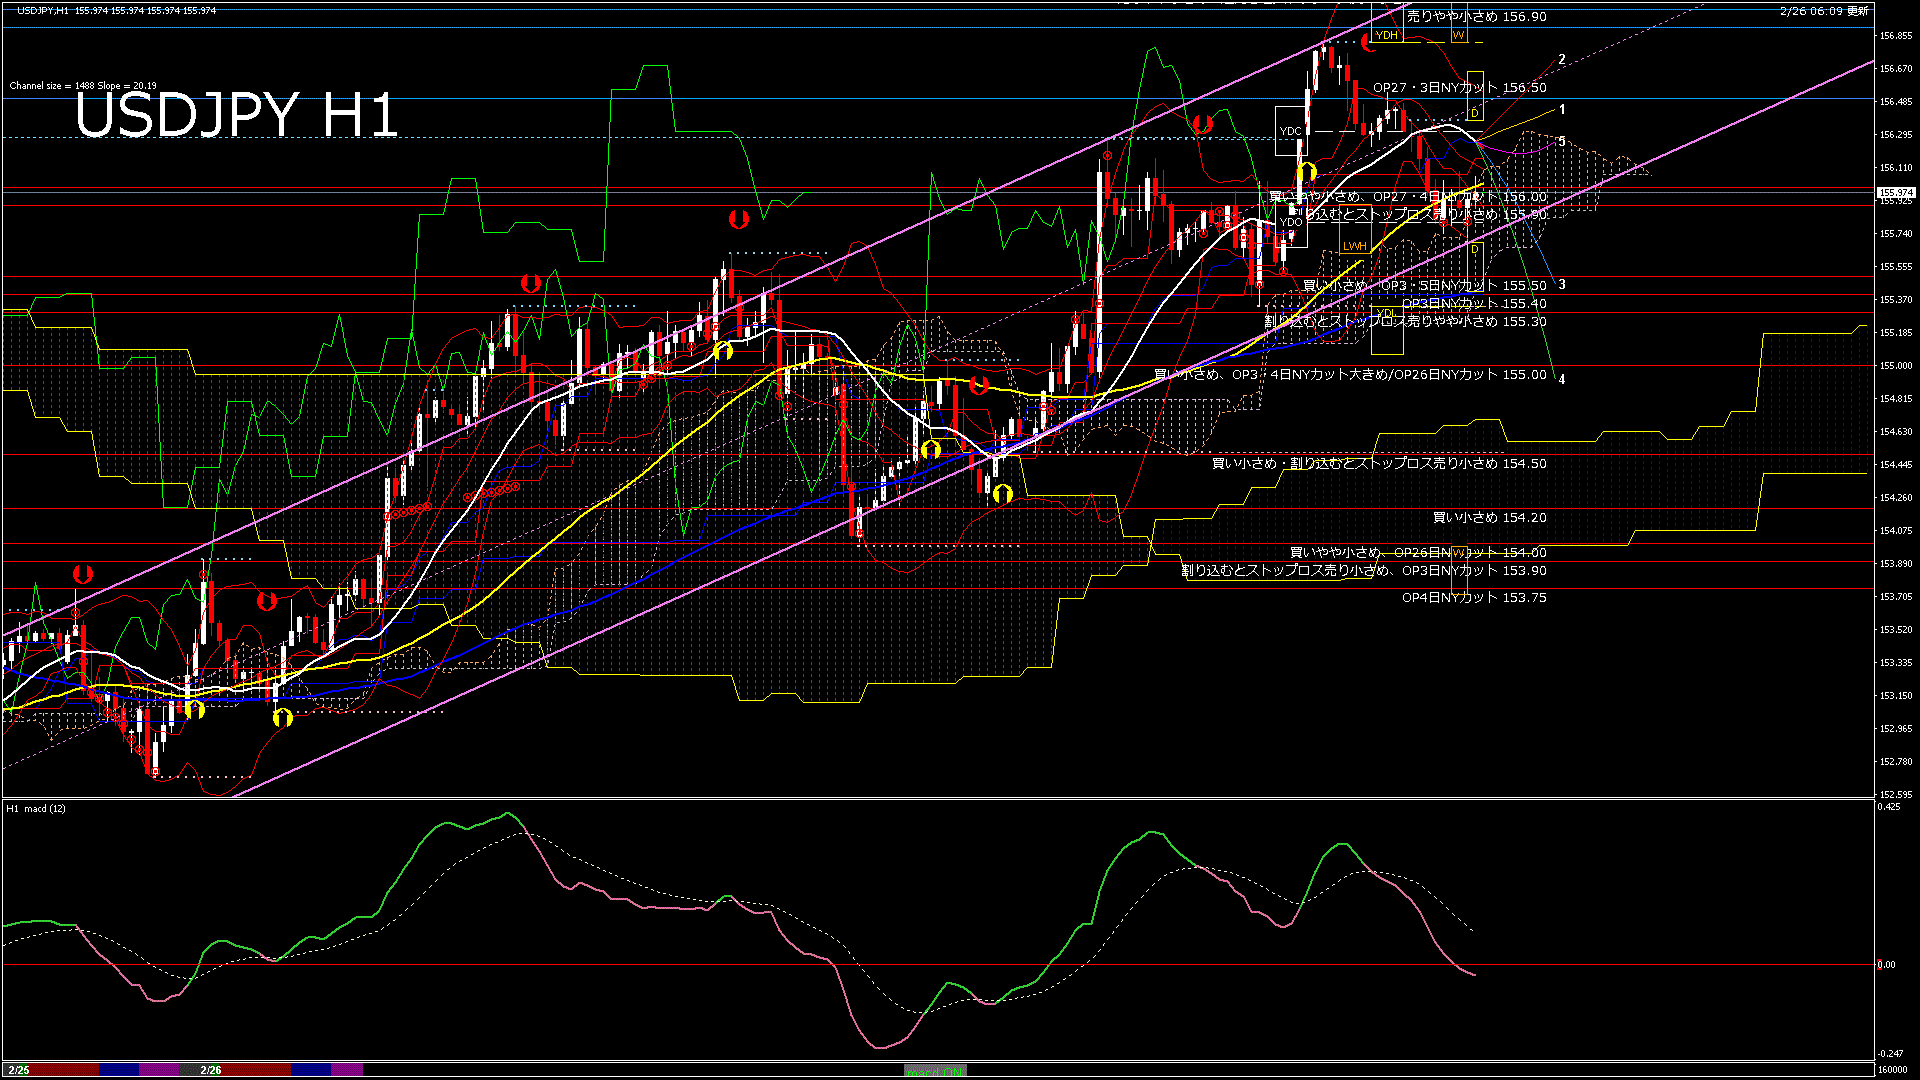Select the YDC yesterday-close label box
The width and height of the screenshot is (1920, 1080).
click(1291, 131)
